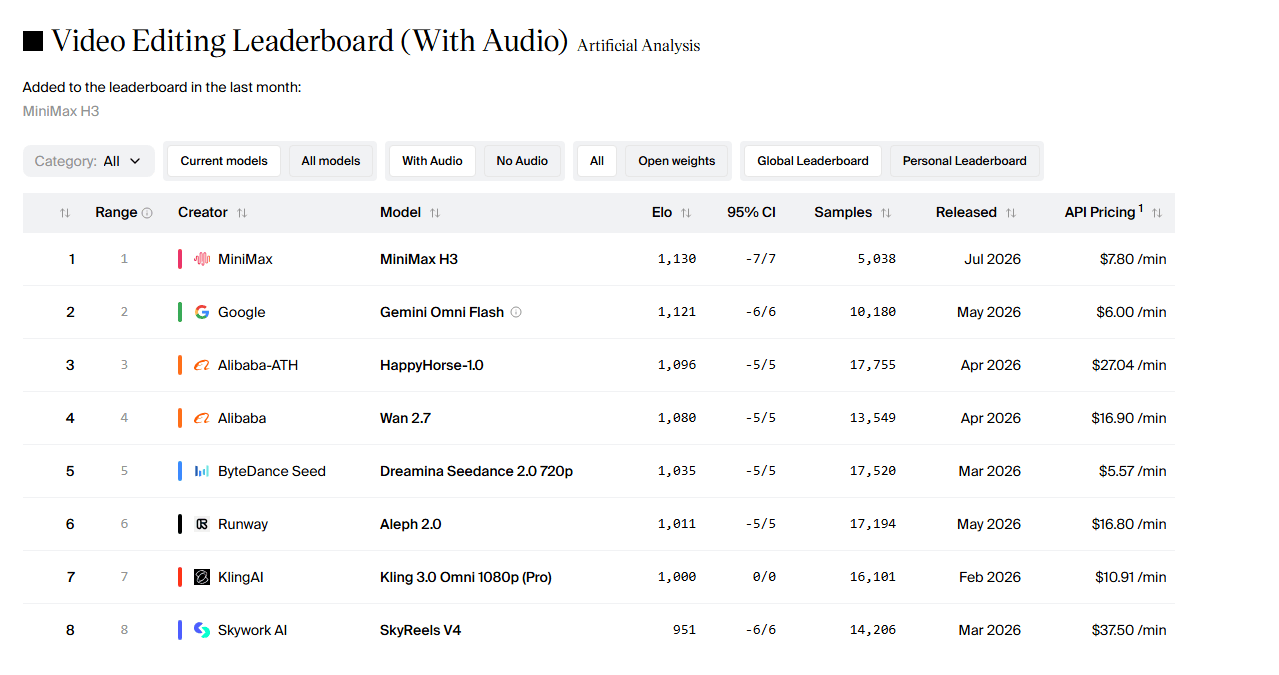Image resolution: width=1279 pixels, height=675 pixels.
Task: Click the MiniMax creator logo icon
Action: pos(202,259)
